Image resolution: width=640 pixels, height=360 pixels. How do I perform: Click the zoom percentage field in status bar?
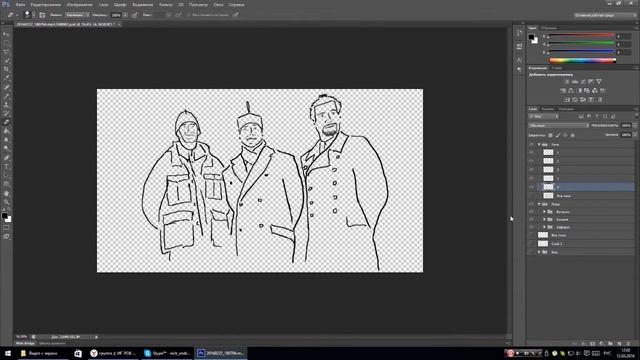[22, 337]
